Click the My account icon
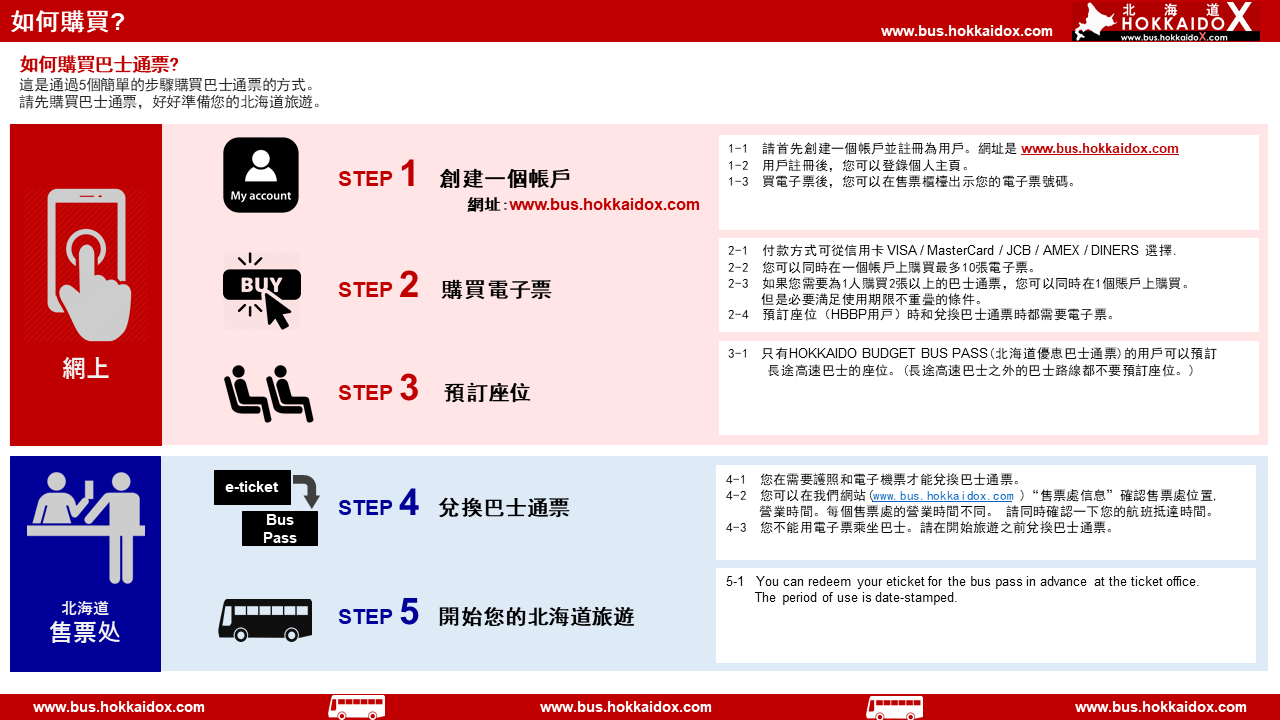Viewport: 1280px width, 720px height. point(261,175)
